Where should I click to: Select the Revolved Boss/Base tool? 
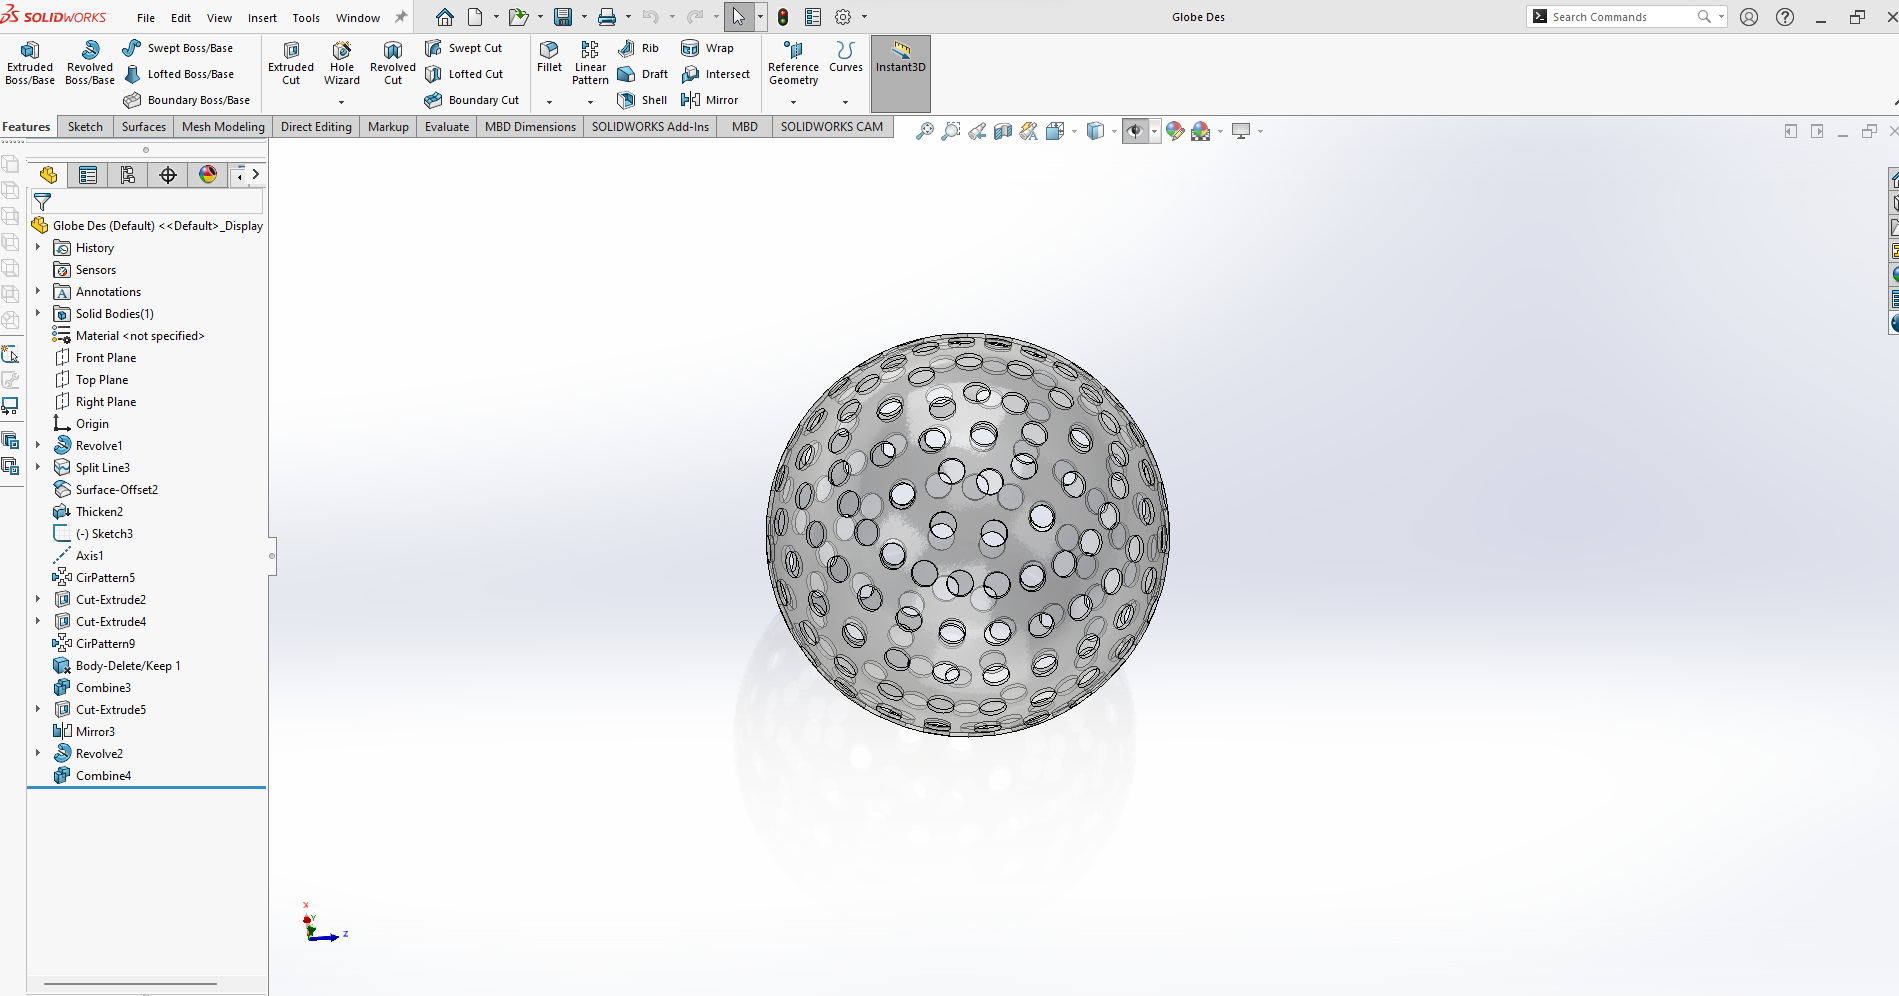click(x=90, y=62)
